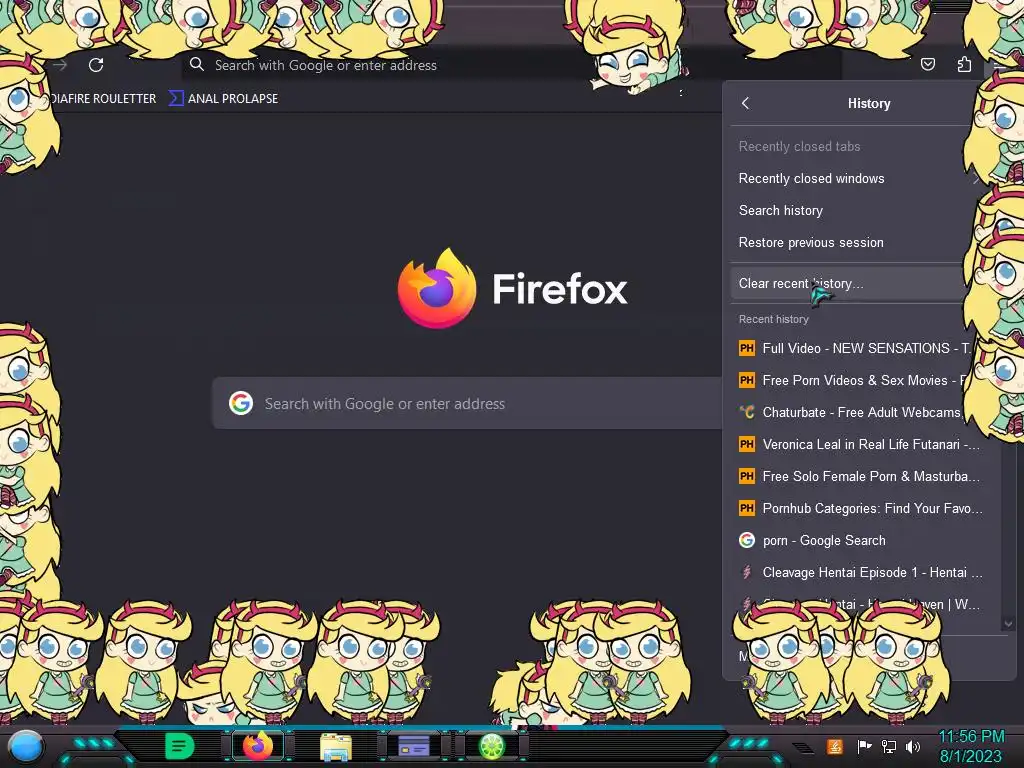1024x768 pixels.
Task: Click the orange Java tray icon
Action: (835, 746)
